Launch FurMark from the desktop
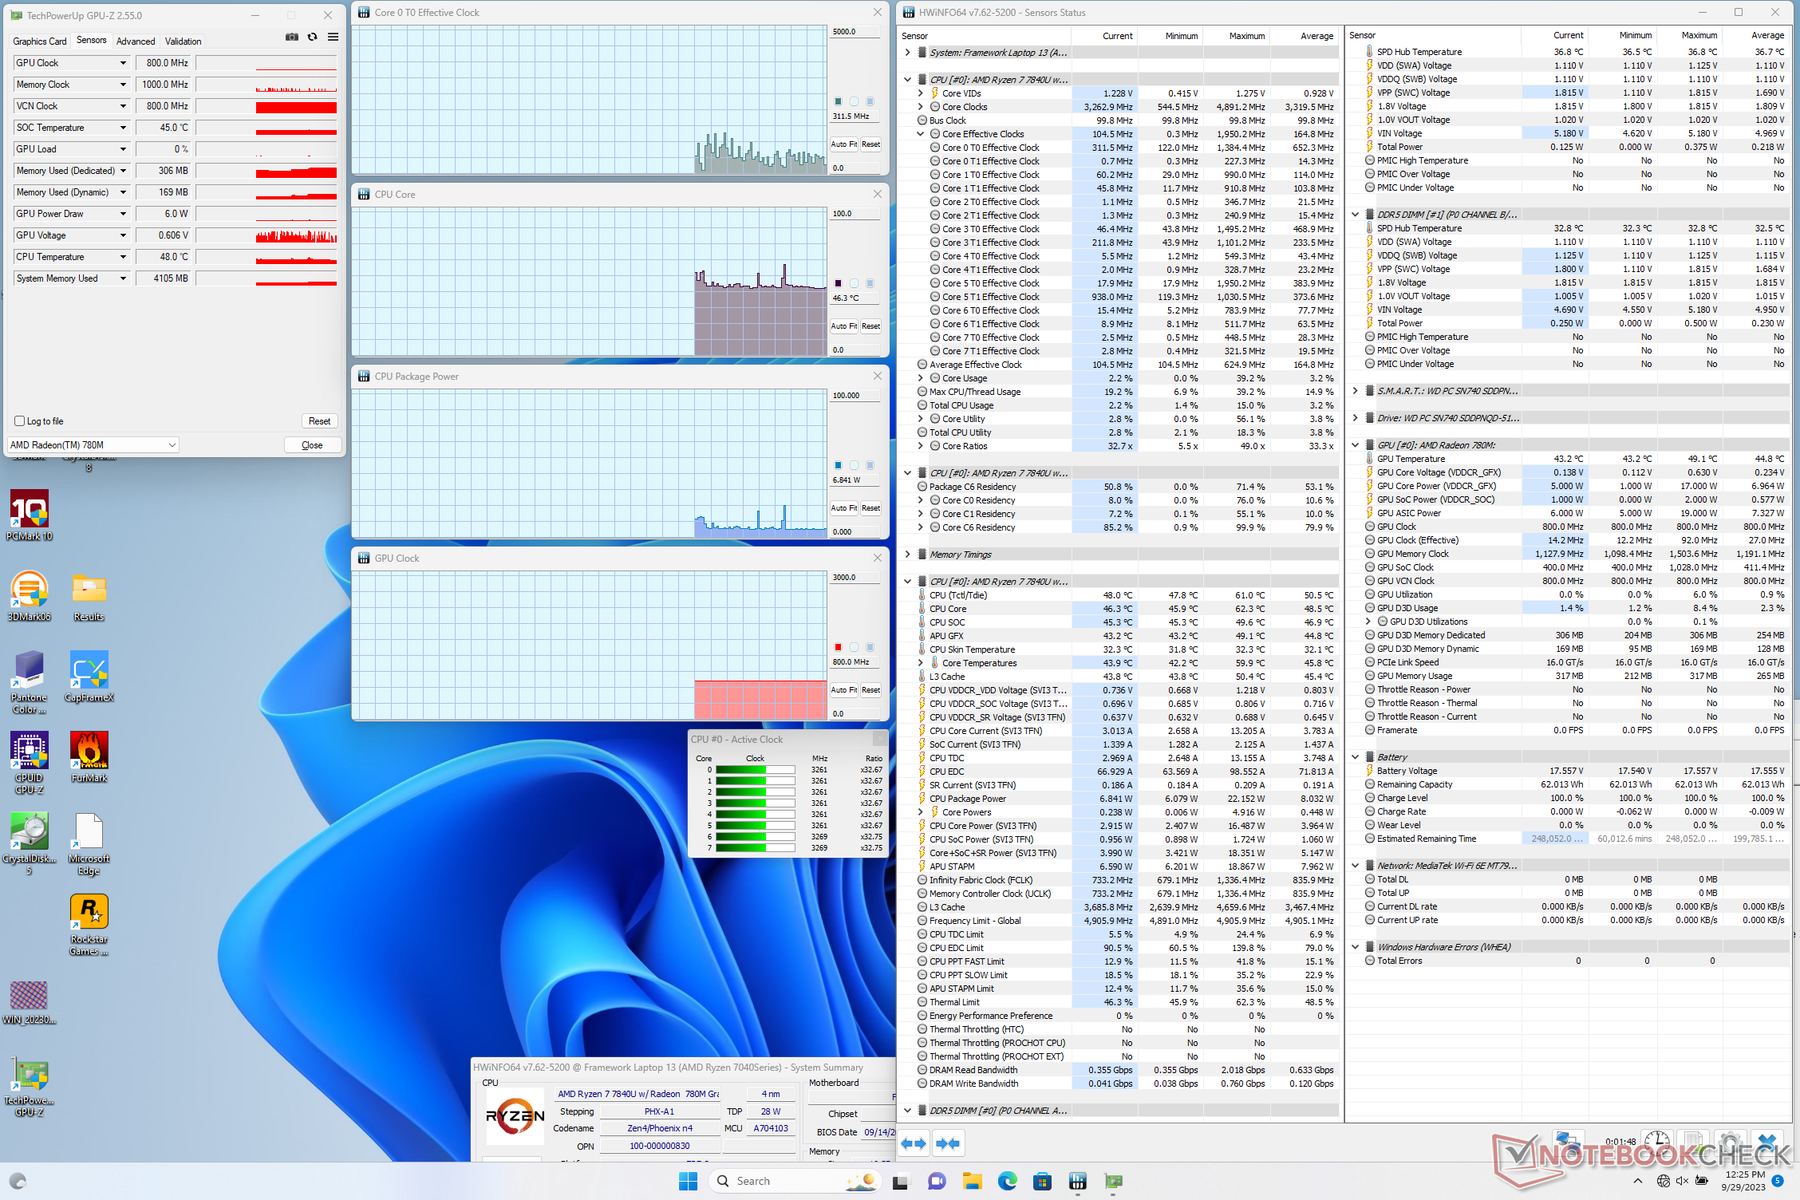This screenshot has height=1200, width=1800. tap(89, 757)
